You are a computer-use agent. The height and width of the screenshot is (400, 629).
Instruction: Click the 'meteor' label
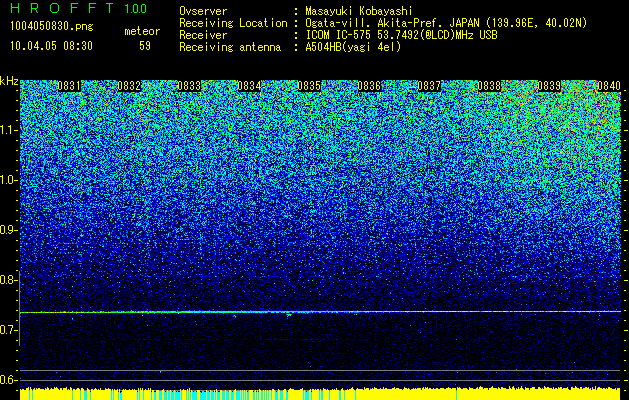coord(142,32)
